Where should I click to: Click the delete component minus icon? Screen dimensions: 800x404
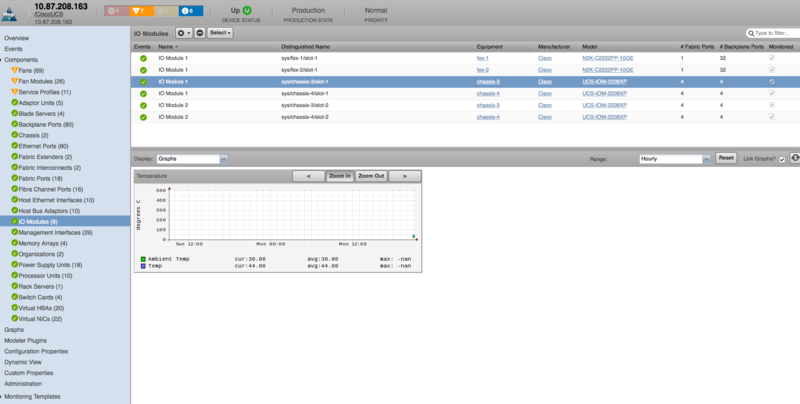pos(200,33)
